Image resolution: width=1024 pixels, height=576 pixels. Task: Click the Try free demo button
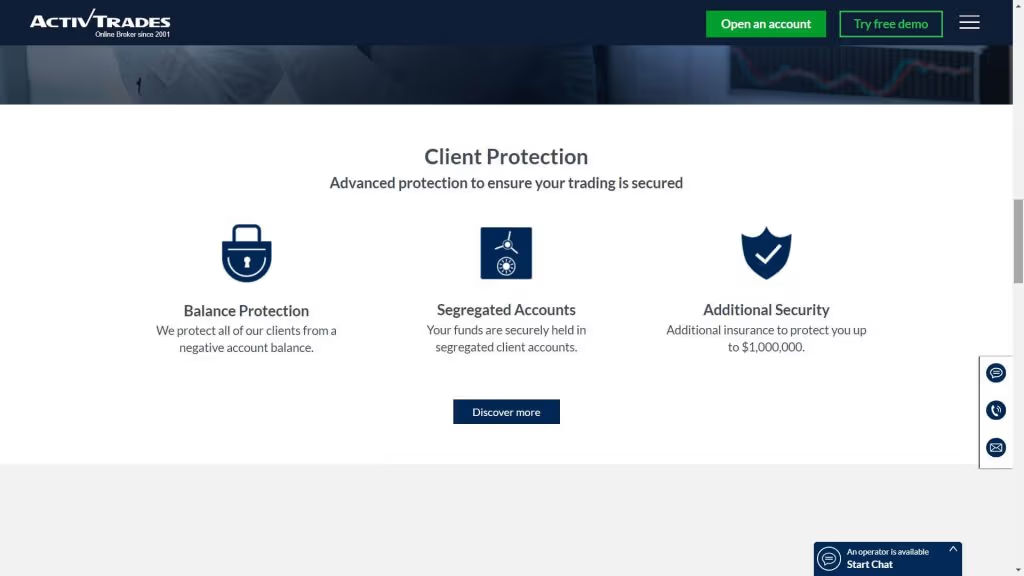(890, 23)
